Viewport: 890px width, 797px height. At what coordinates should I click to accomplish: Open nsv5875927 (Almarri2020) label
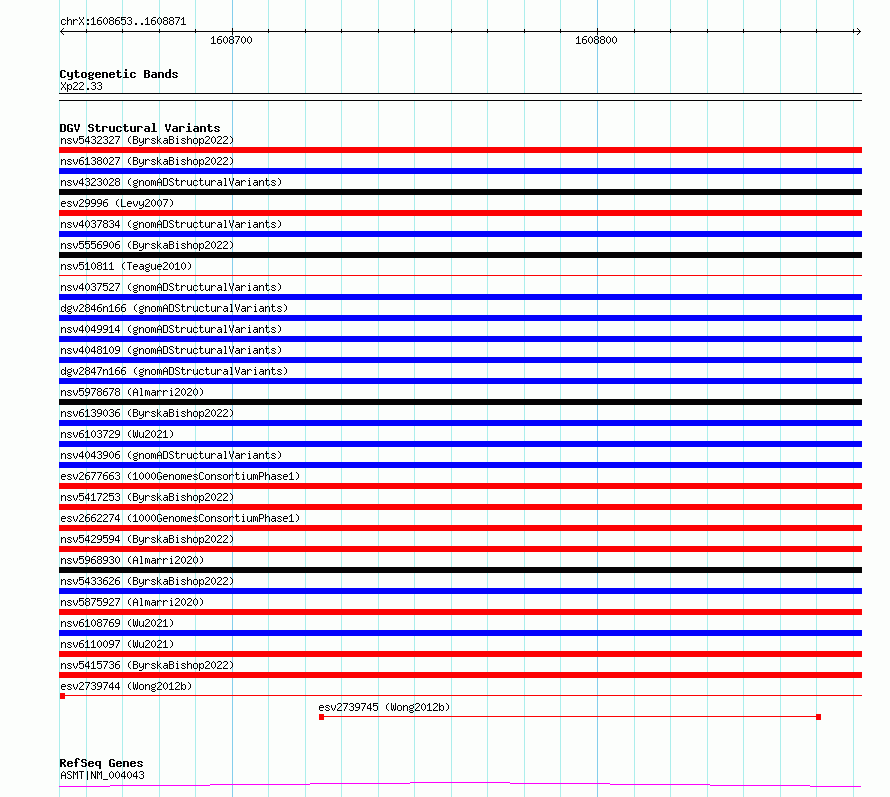pyautogui.click(x=132, y=602)
